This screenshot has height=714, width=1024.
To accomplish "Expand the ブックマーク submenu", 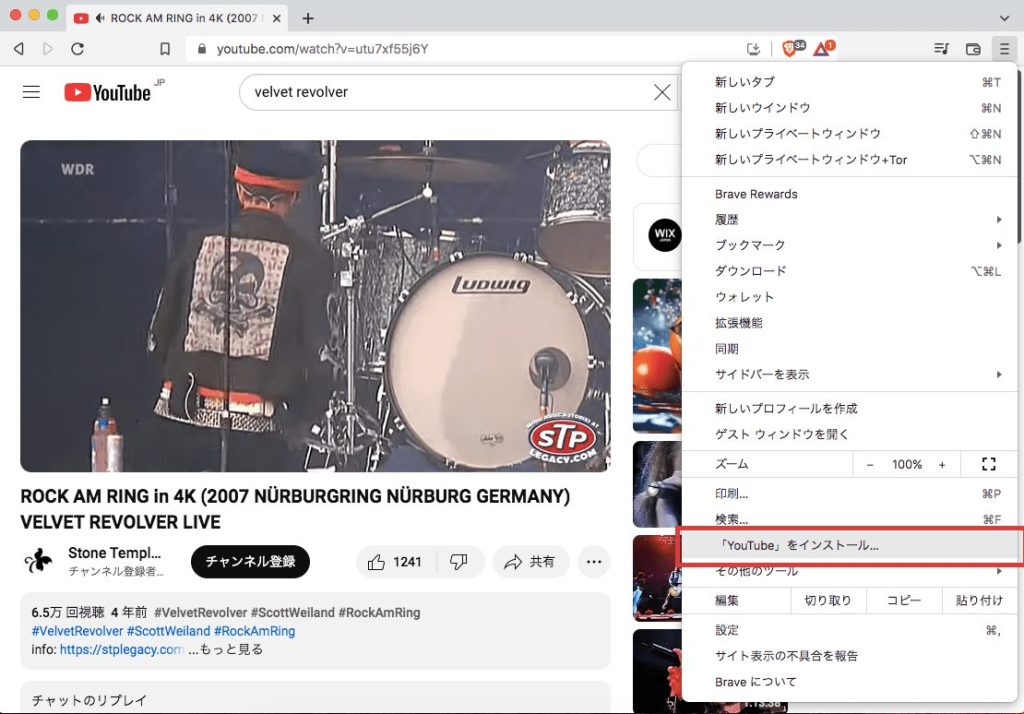I will (849, 245).
